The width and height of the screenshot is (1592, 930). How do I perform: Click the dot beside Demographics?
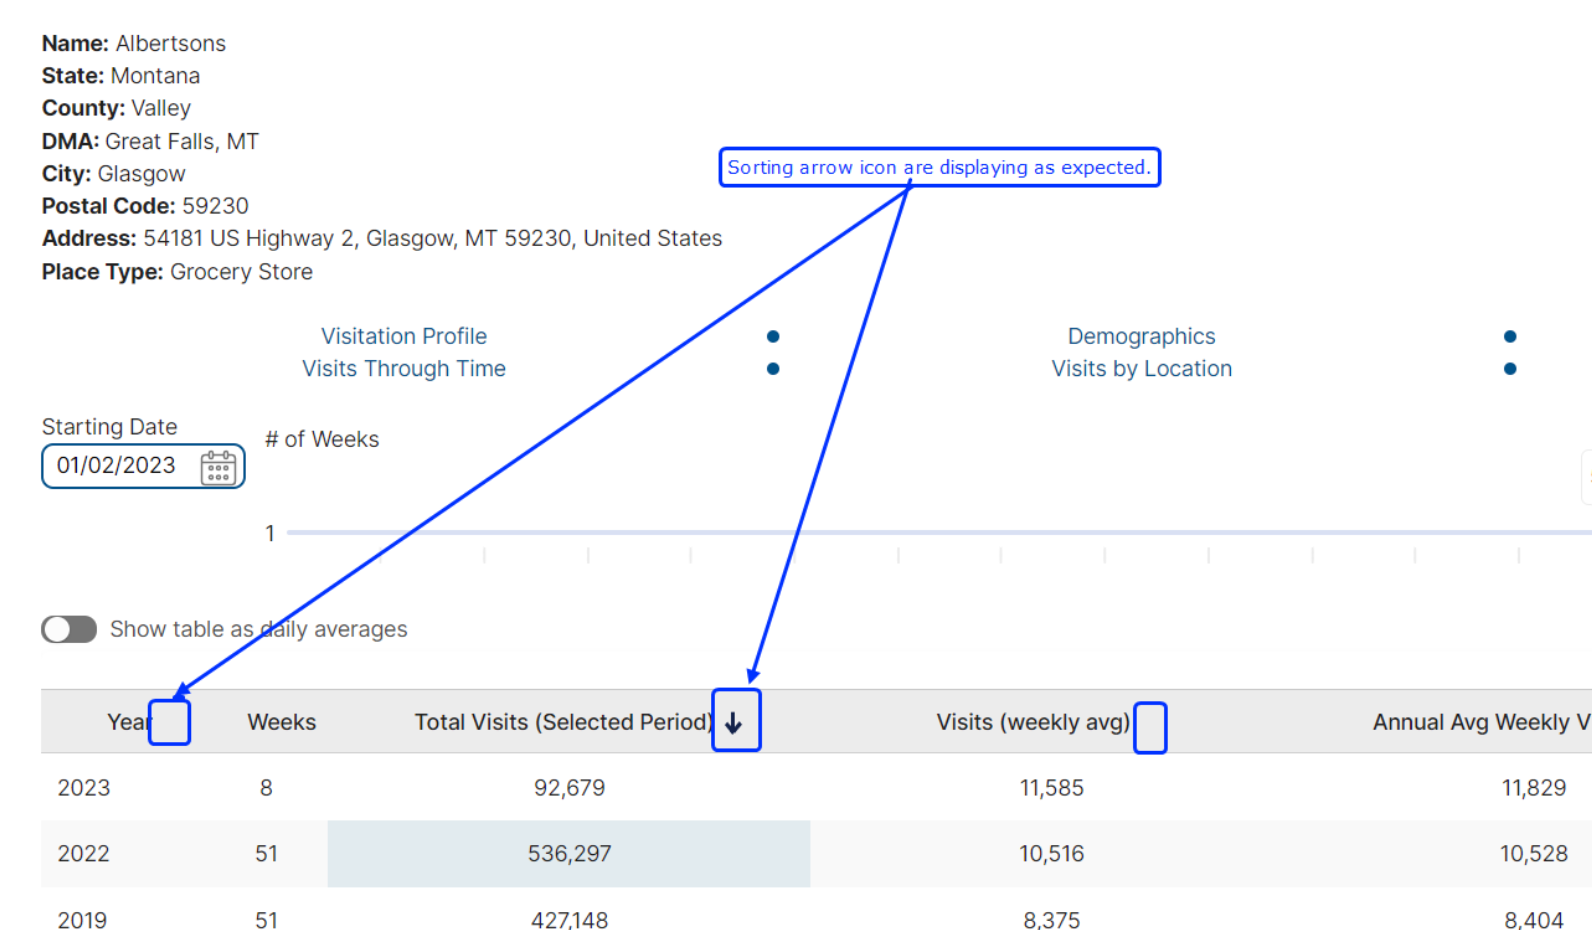1510,336
